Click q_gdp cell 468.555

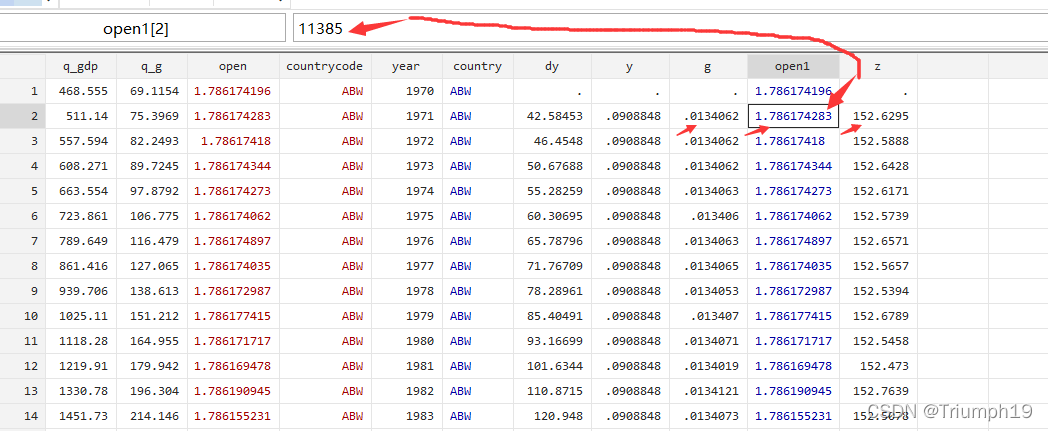point(83,92)
